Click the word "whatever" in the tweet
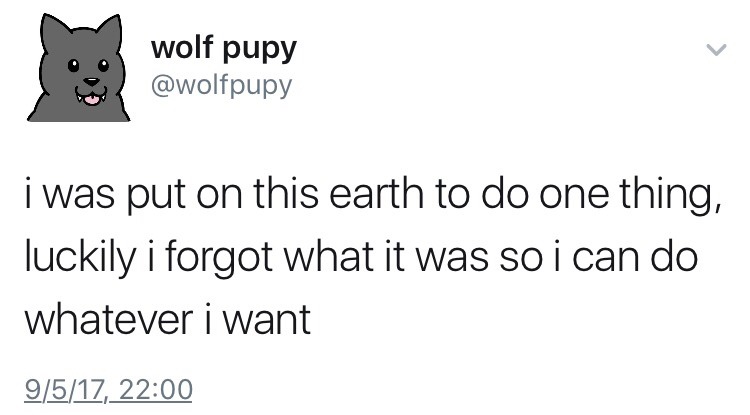This screenshot has width=750, height=415. (x=109, y=319)
